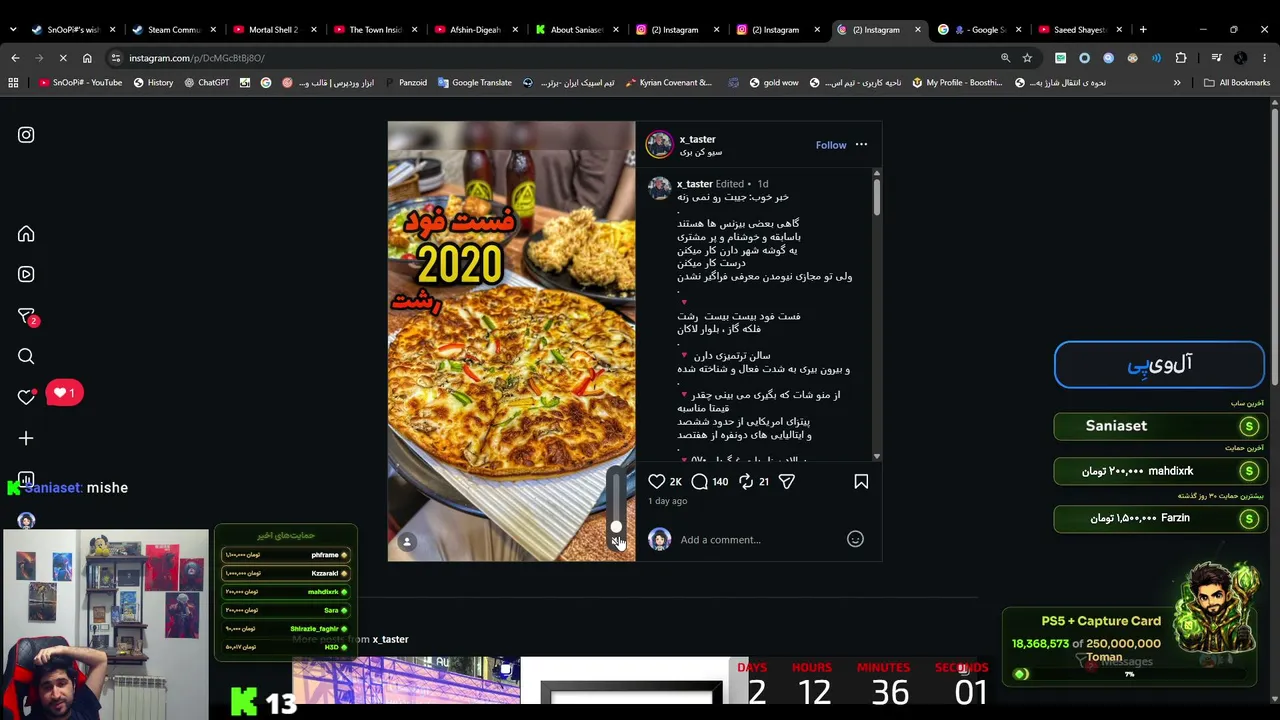Open My Profile - Boosthi bookmark

[957, 83]
